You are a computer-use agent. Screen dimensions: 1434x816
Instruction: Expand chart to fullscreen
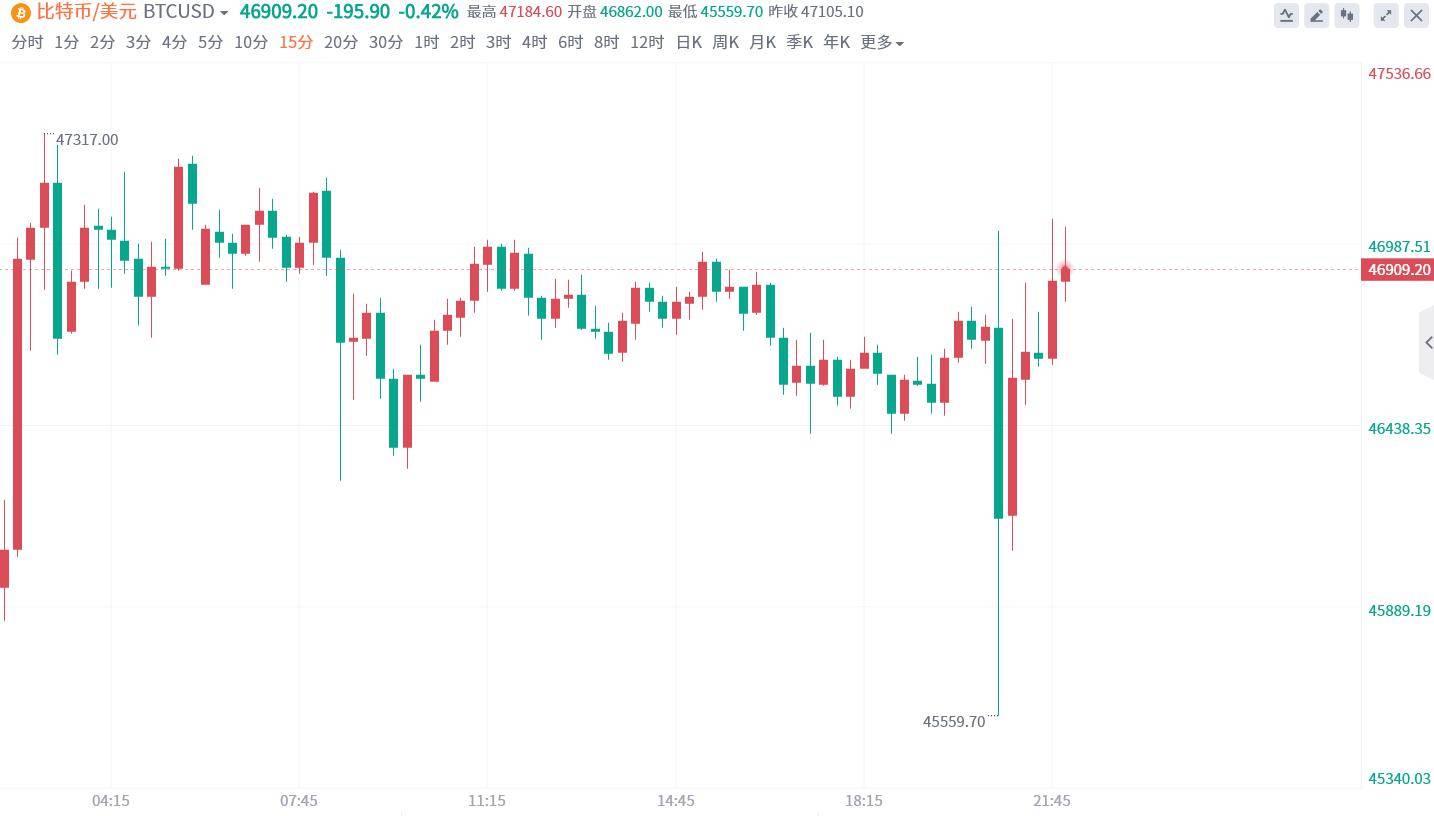tap(1386, 15)
